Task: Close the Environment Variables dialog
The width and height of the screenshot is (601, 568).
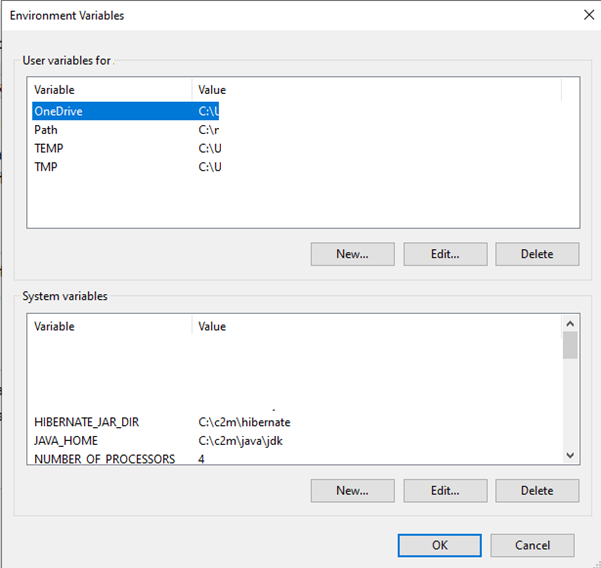Action: pyautogui.click(x=589, y=15)
